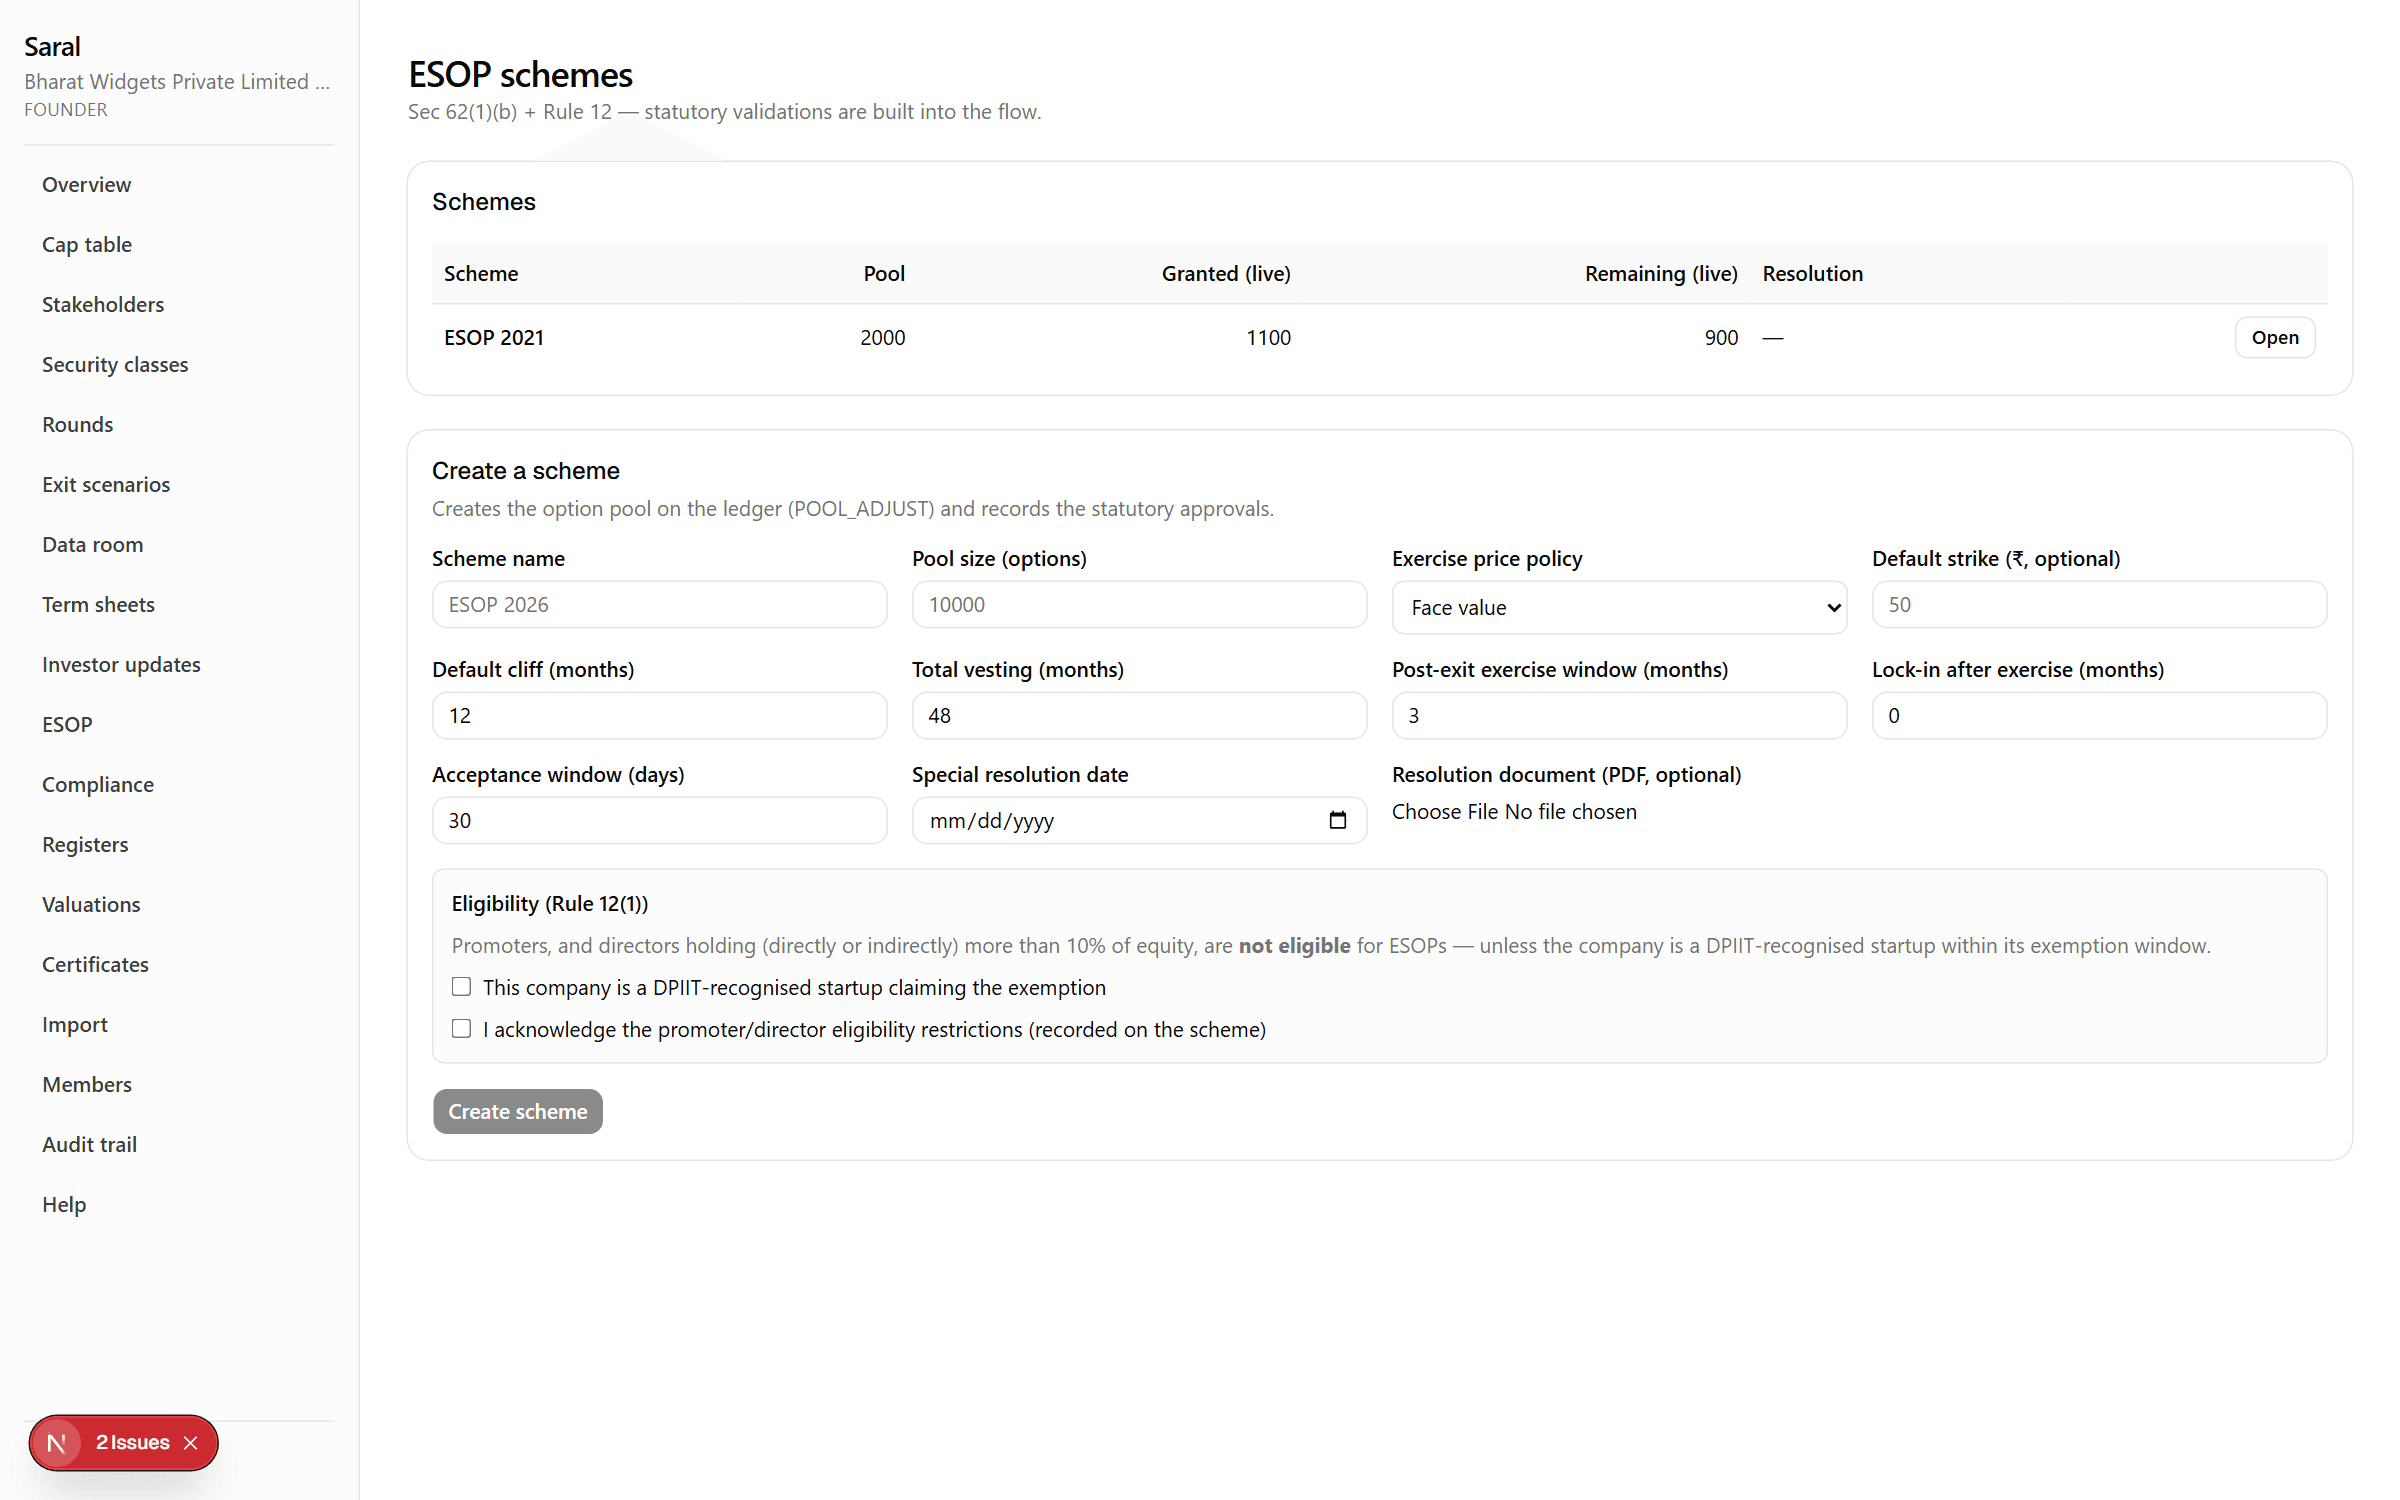2400x1500 pixels.
Task: Open the 2 Issues error overlay
Action: tap(133, 1443)
